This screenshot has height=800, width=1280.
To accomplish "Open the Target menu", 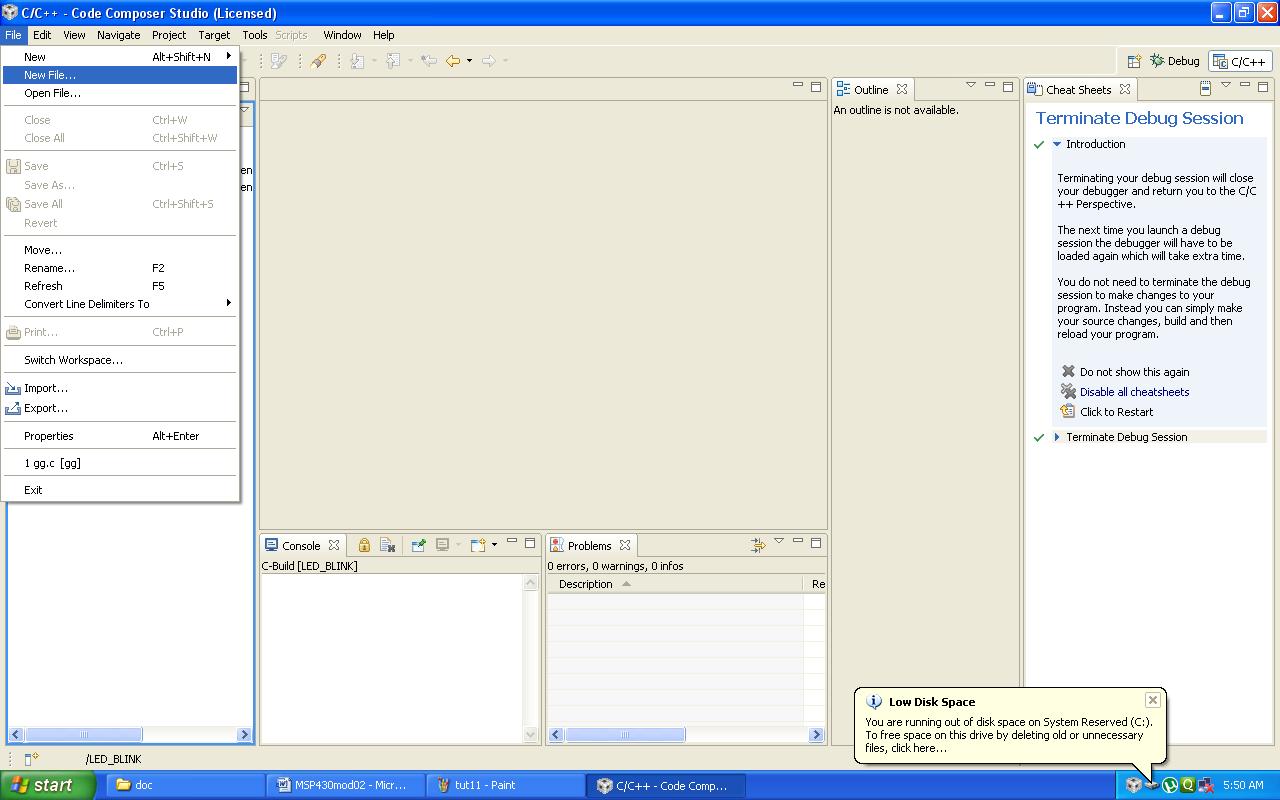I will coord(214,35).
